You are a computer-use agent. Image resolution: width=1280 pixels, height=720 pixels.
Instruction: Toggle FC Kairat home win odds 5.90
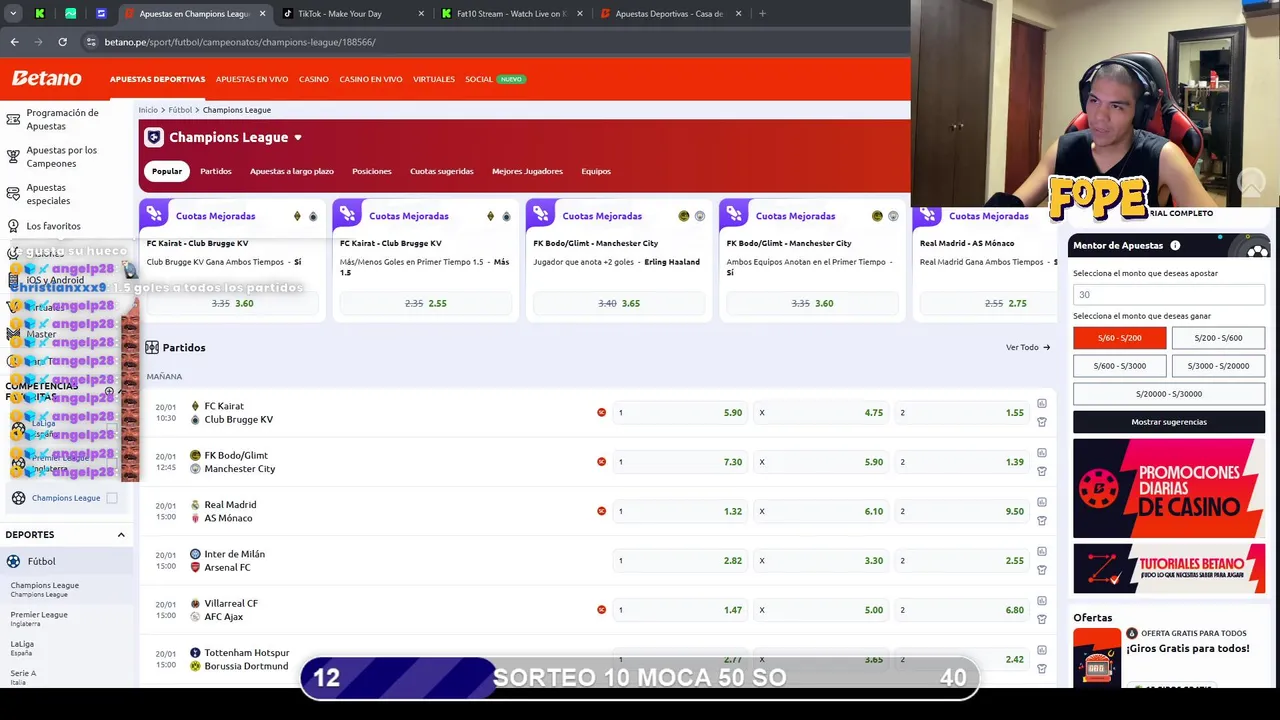(680, 412)
